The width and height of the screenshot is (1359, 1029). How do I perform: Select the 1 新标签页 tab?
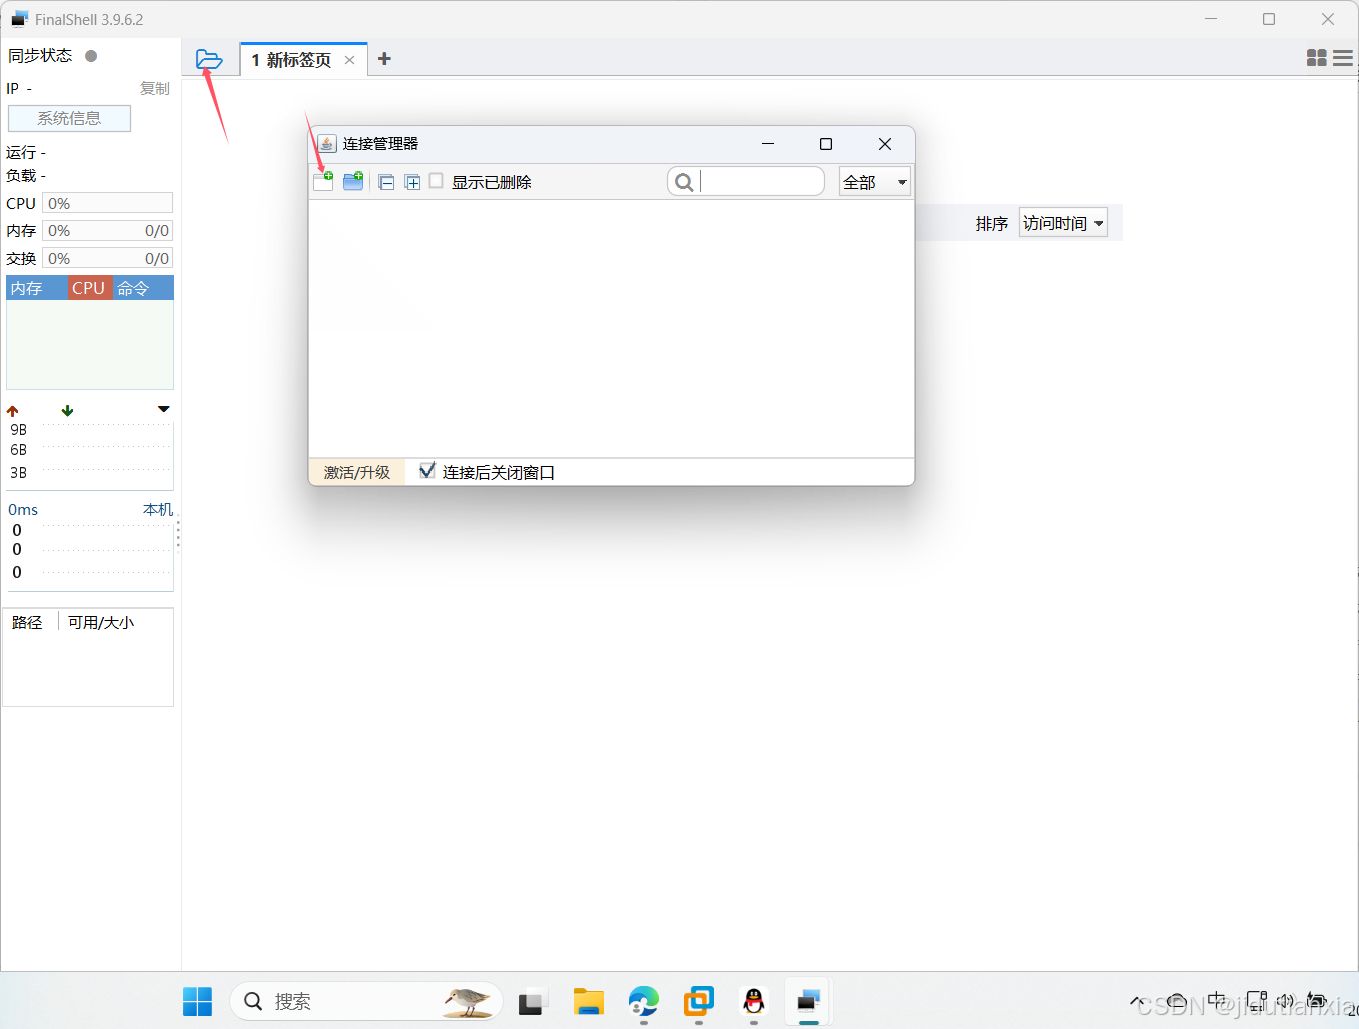(x=291, y=60)
